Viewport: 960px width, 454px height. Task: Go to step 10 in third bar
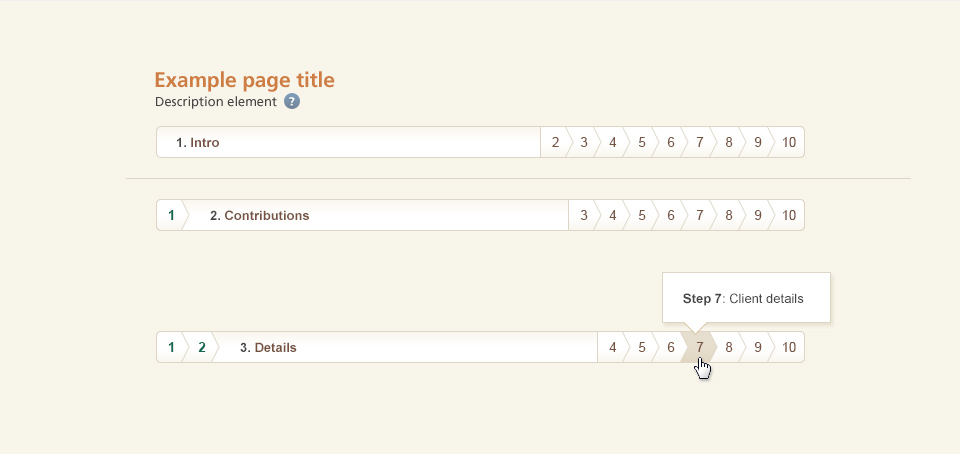point(789,347)
